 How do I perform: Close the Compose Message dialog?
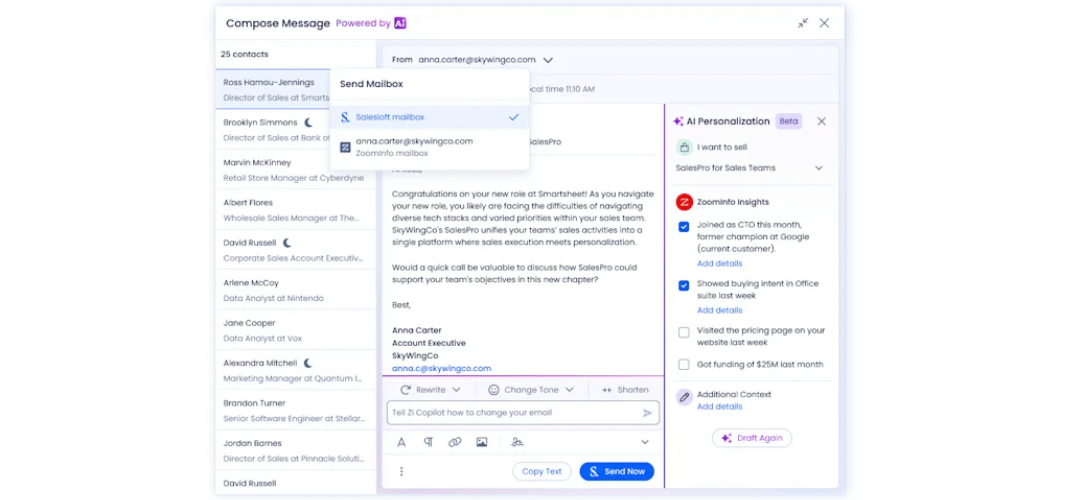(x=824, y=23)
